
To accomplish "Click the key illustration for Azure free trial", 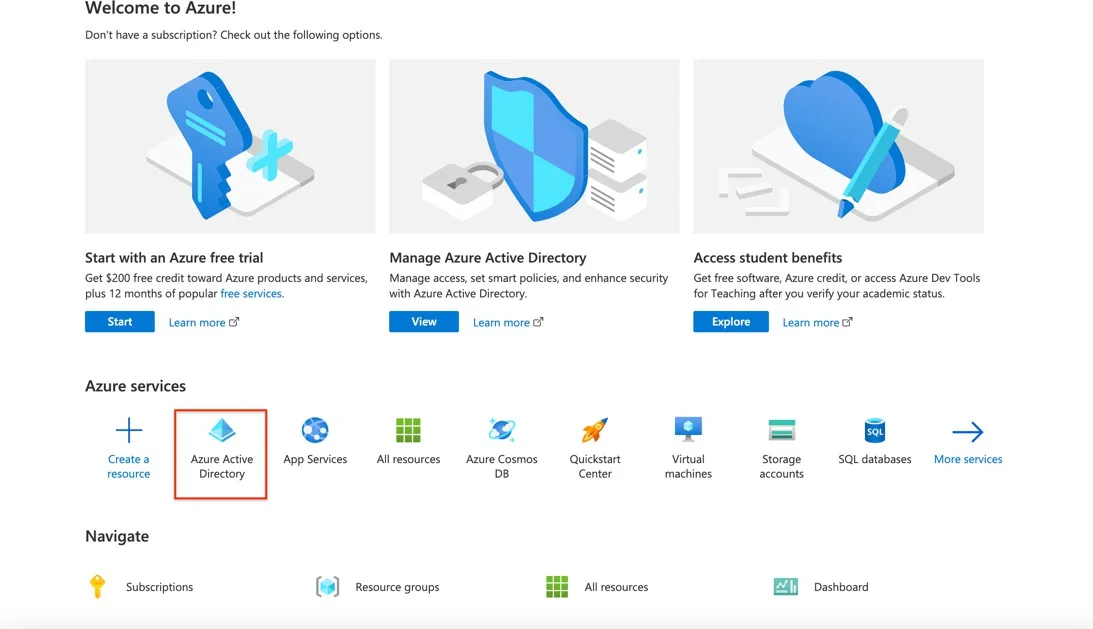I will click(230, 146).
